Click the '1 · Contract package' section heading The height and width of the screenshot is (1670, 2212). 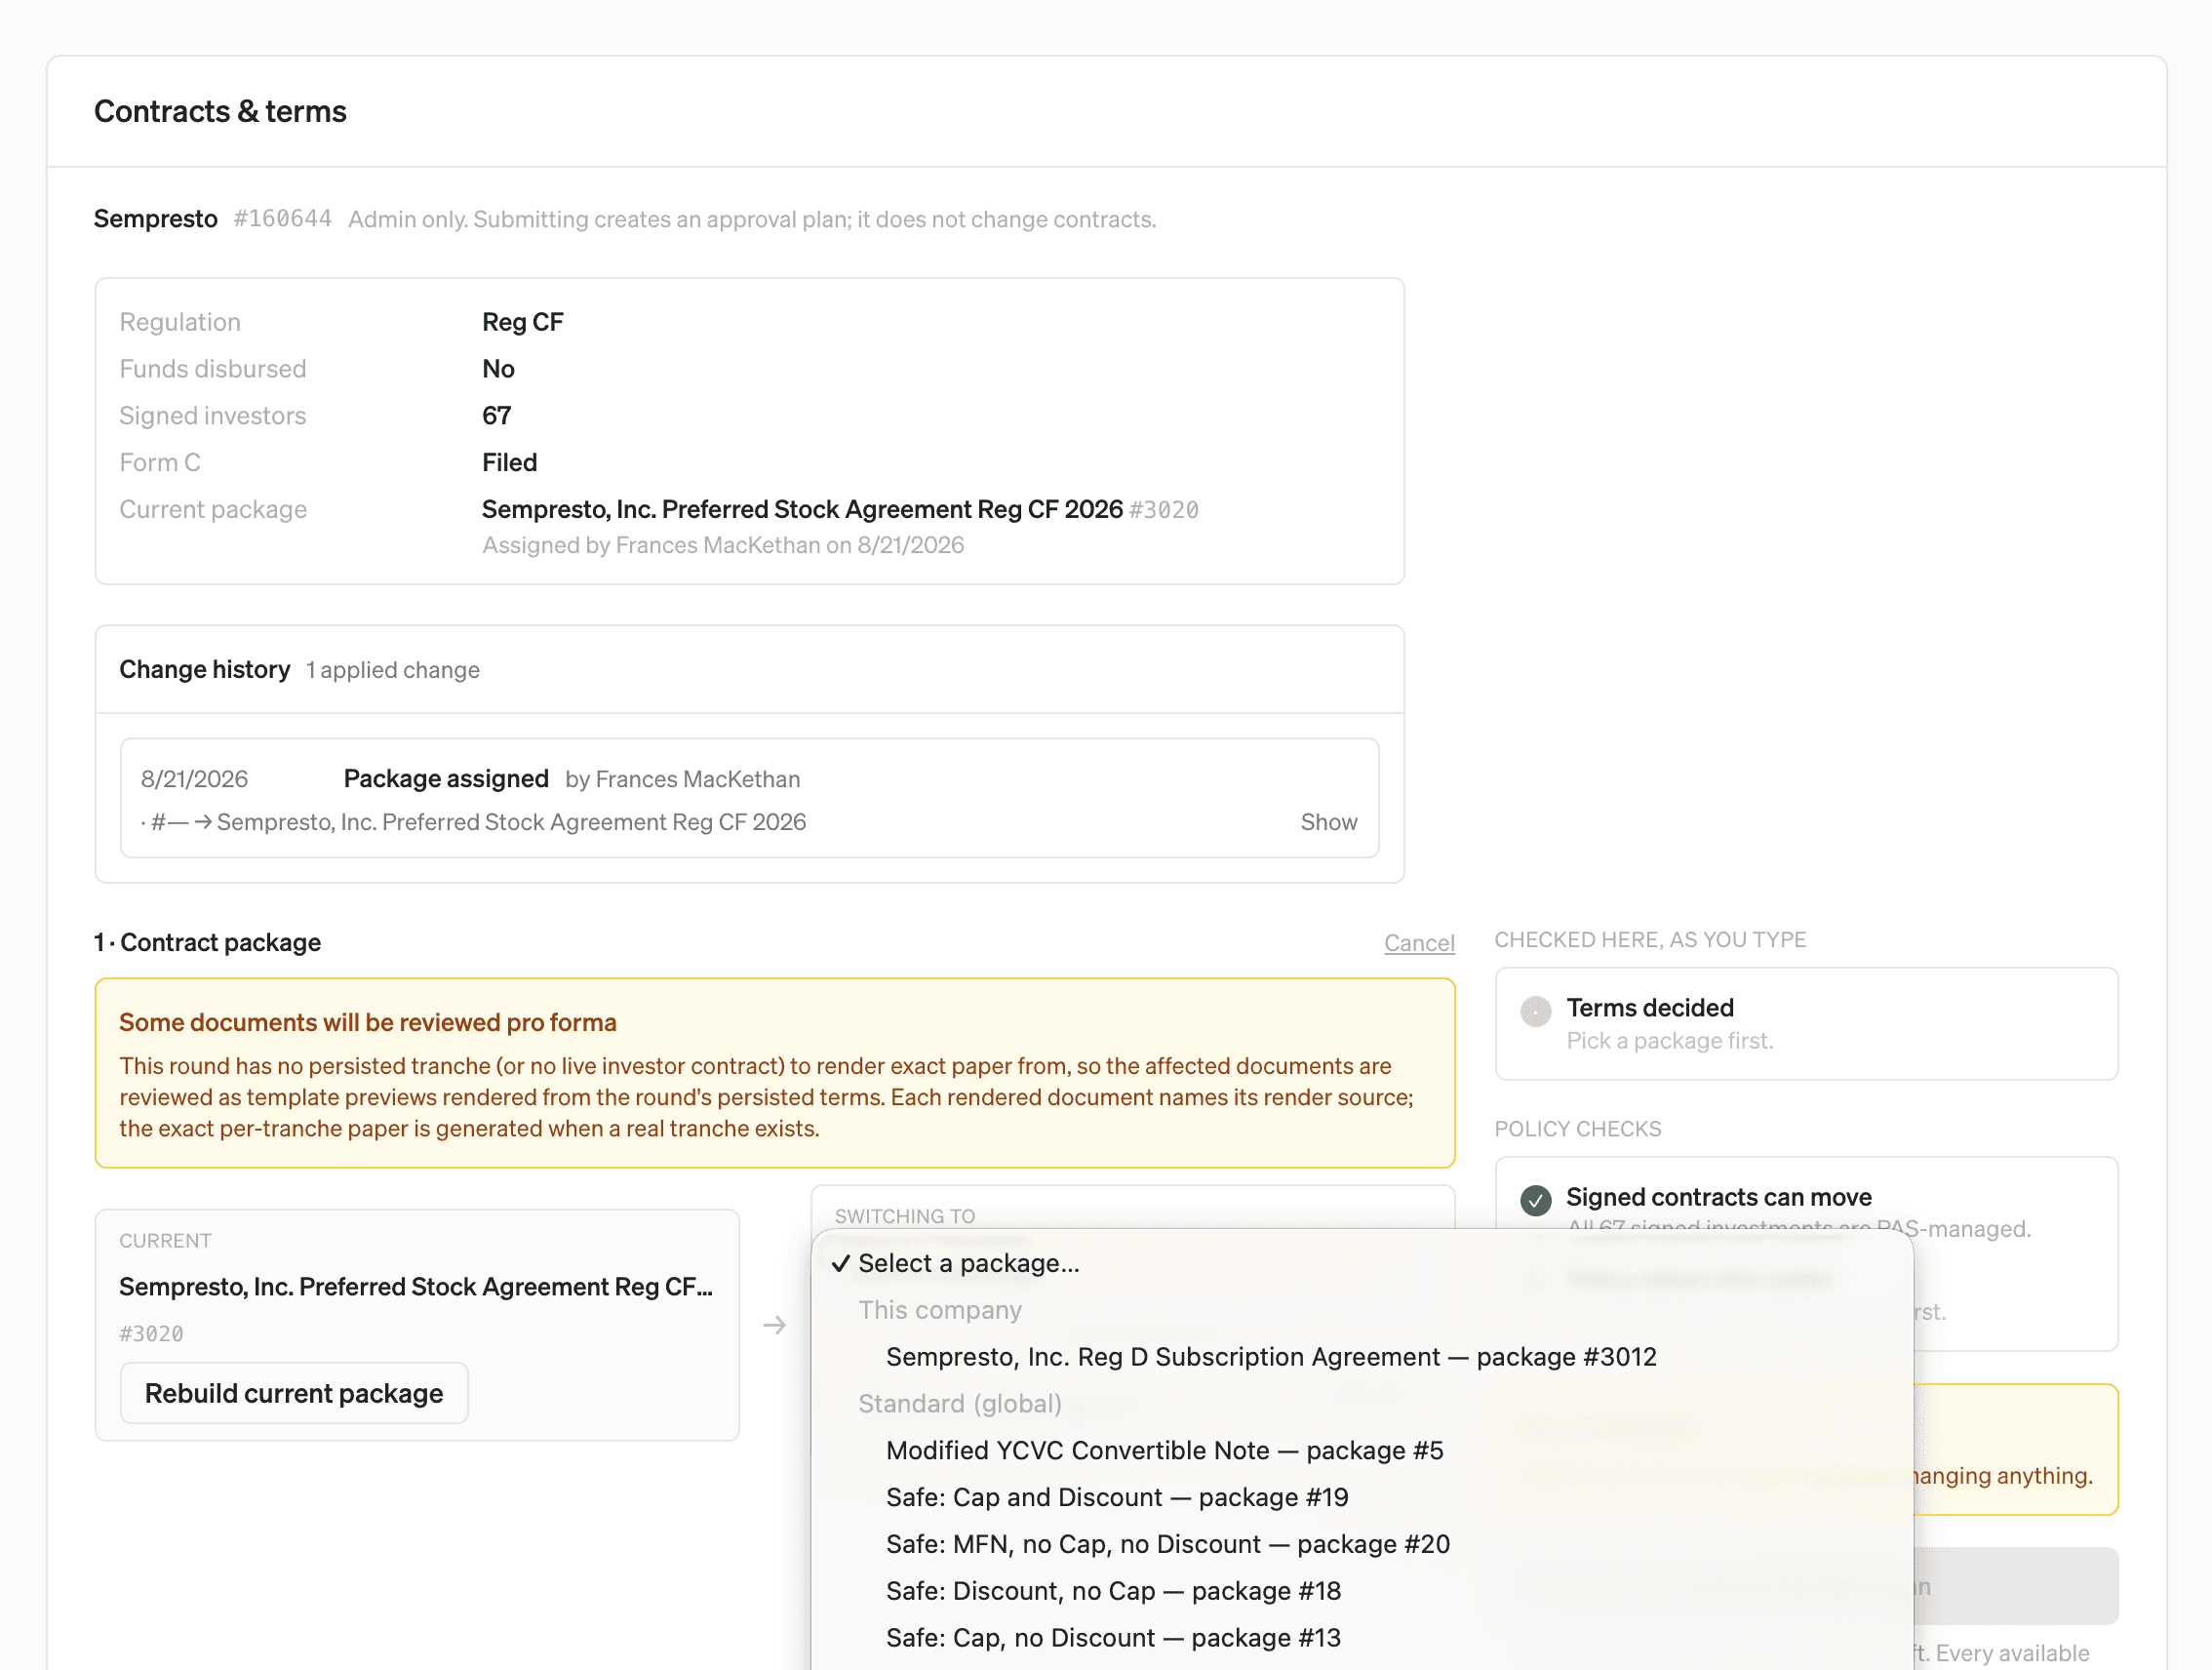(207, 942)
